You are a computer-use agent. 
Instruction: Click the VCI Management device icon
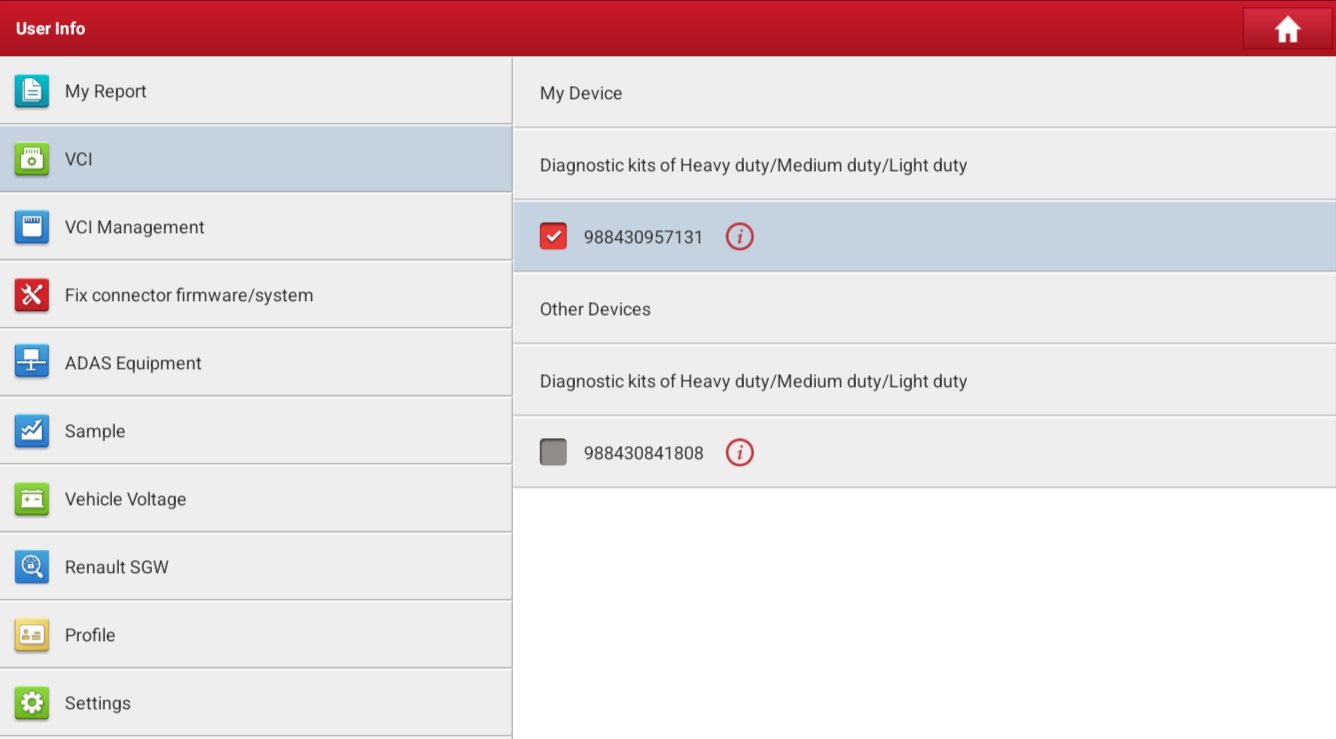(31, 226)
